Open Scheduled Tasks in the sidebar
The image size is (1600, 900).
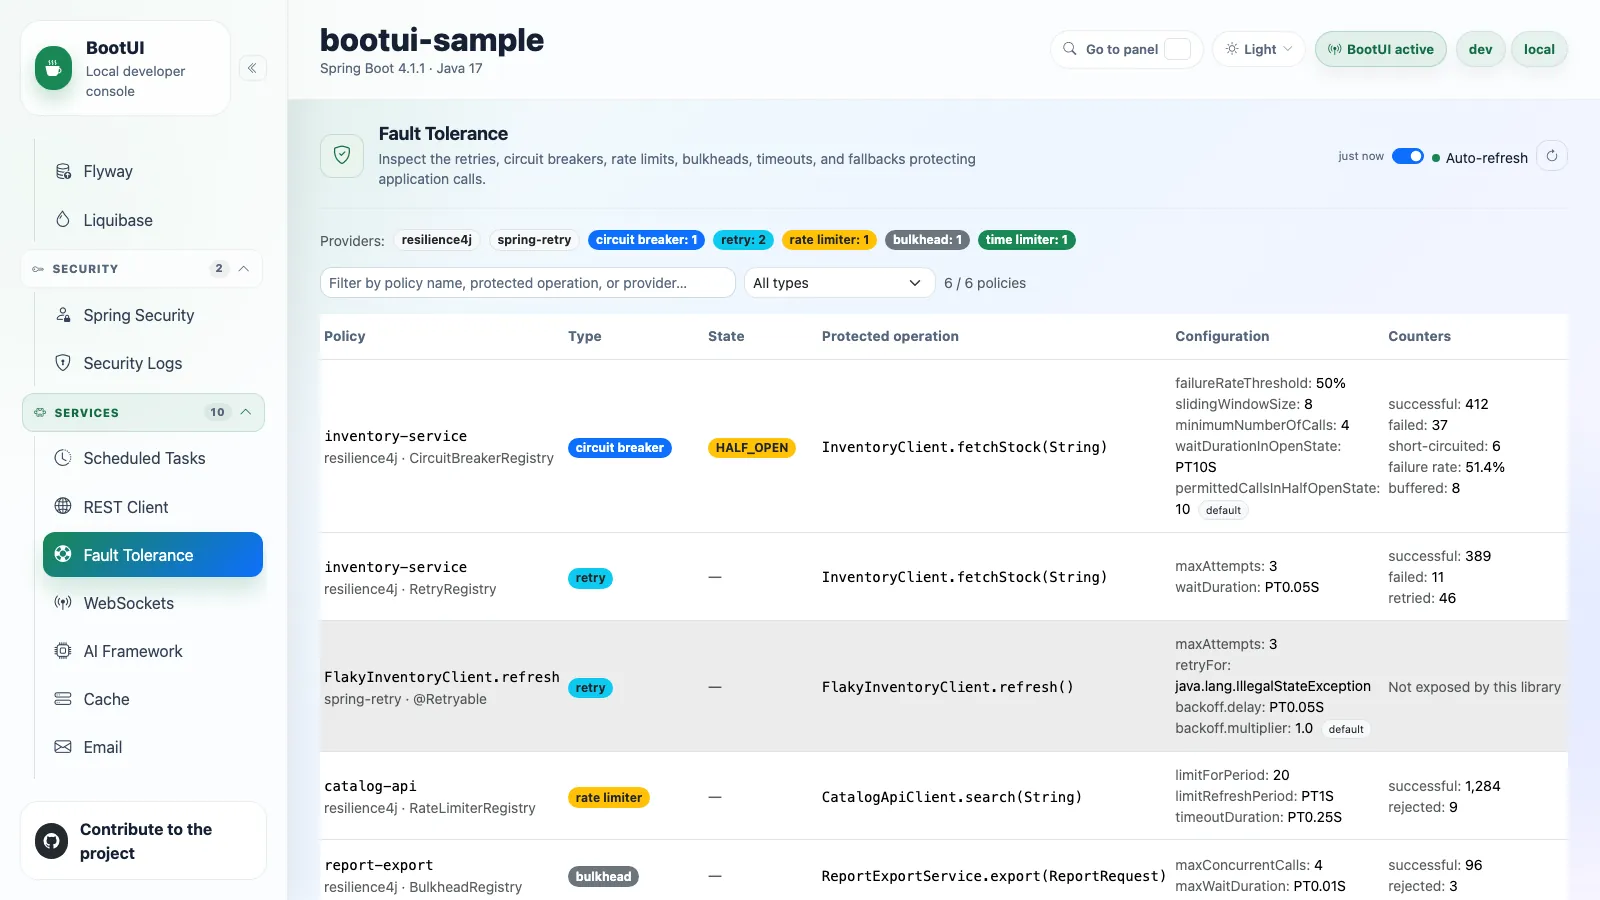click(x=153, y=458)
